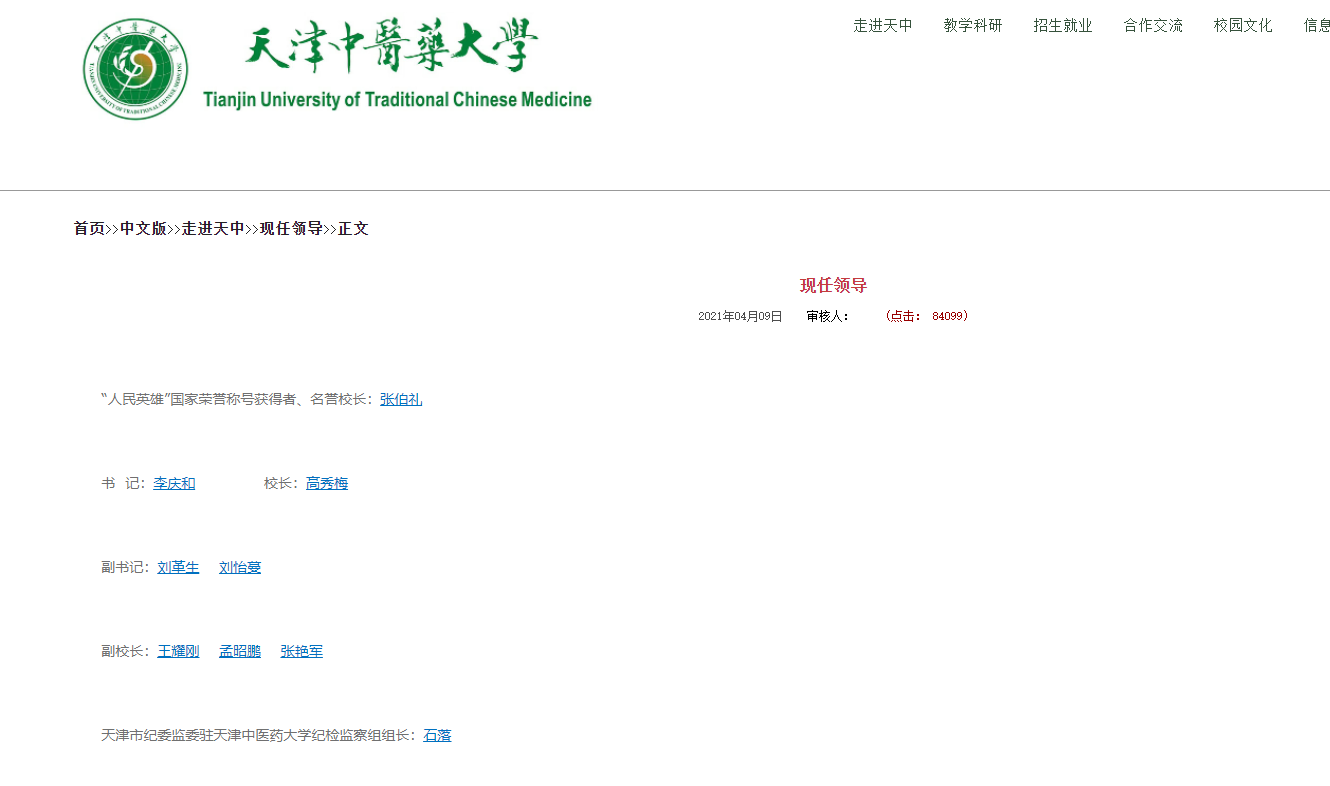Click 中文版 in the breadcrumb trail
The width and height of the screenshot is (1330, 786).
point(143,229)
